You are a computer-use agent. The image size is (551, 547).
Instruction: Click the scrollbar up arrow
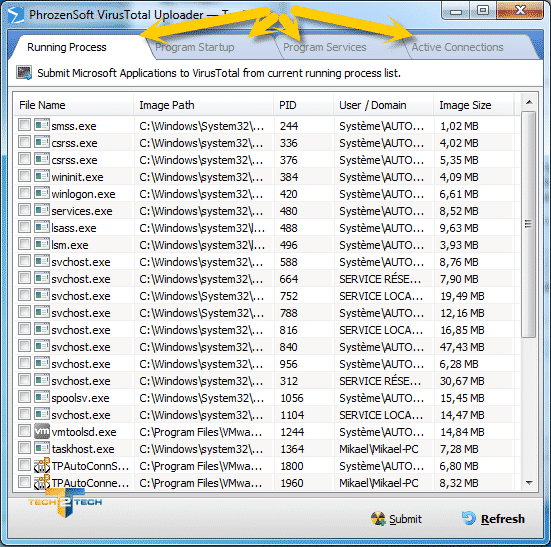[529, 102]
